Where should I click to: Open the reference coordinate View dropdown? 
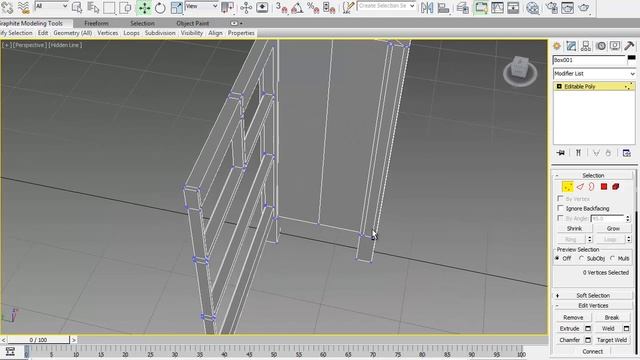(201, 6)
